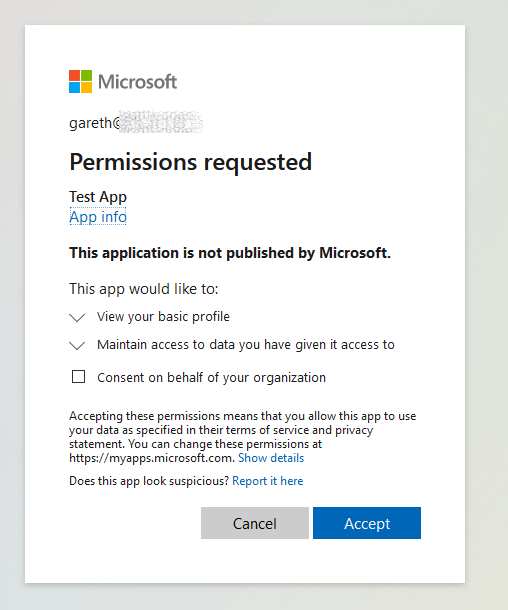This screenshot has width=508, height=610.
Task: Click the Permissions requested heading
Action: 191,162
